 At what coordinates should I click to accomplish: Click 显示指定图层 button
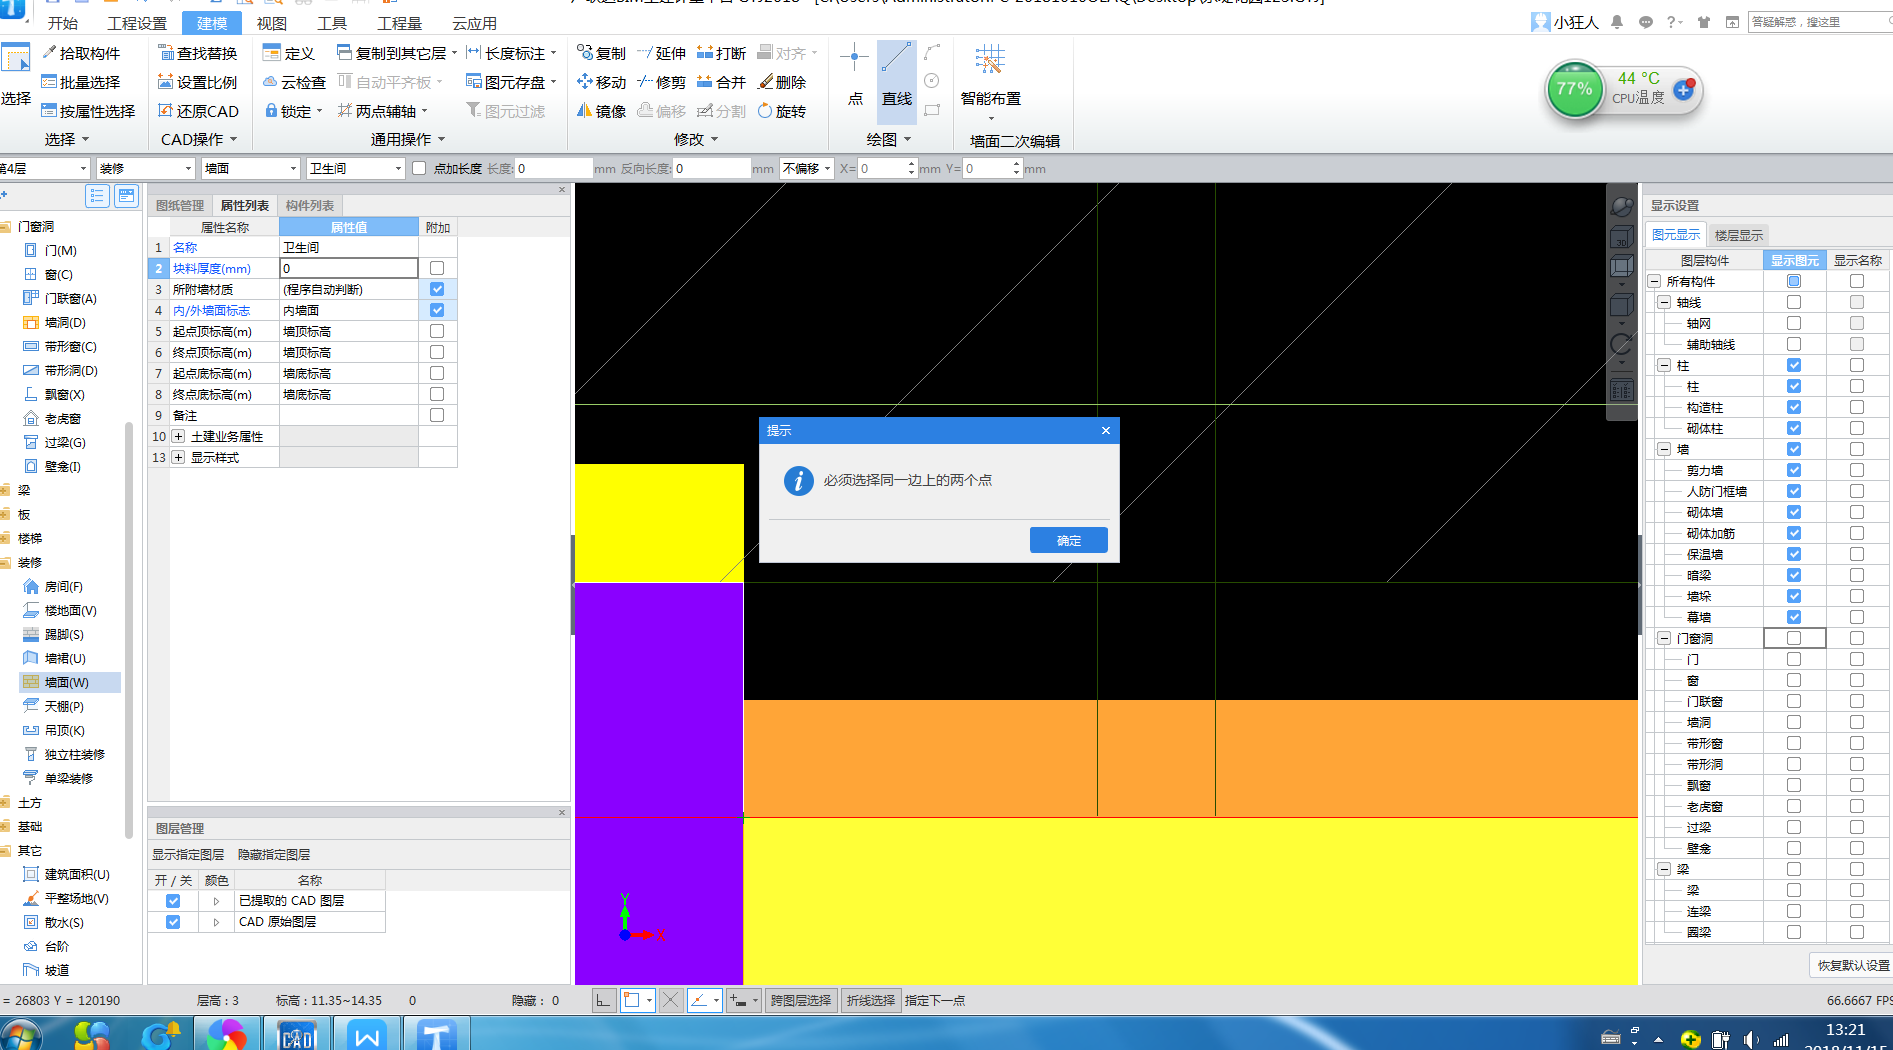tap(188, 855)
